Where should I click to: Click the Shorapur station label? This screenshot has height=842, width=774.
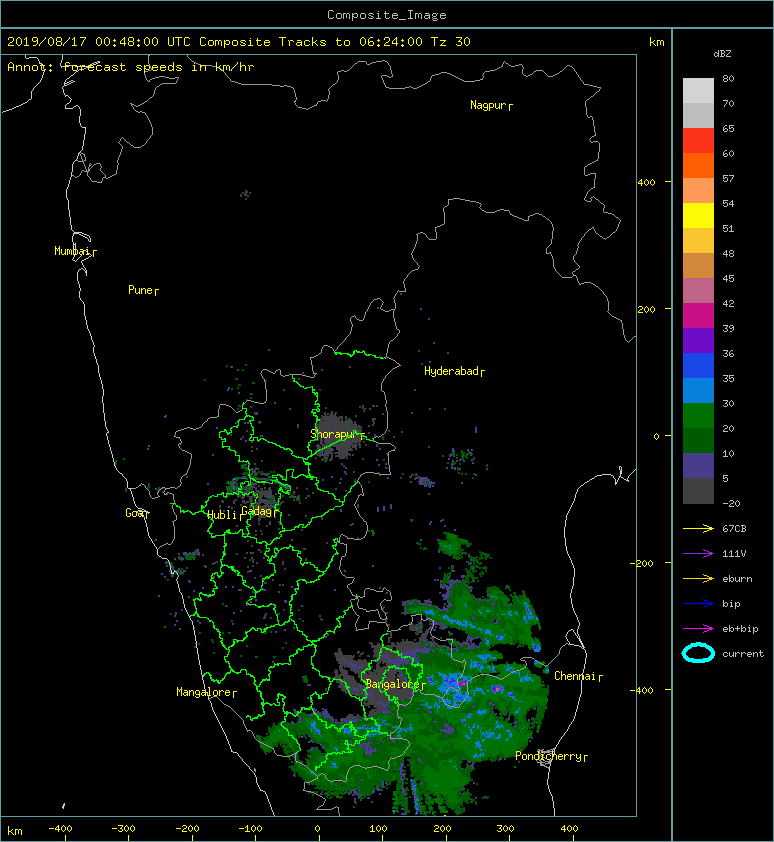[334, 434]
